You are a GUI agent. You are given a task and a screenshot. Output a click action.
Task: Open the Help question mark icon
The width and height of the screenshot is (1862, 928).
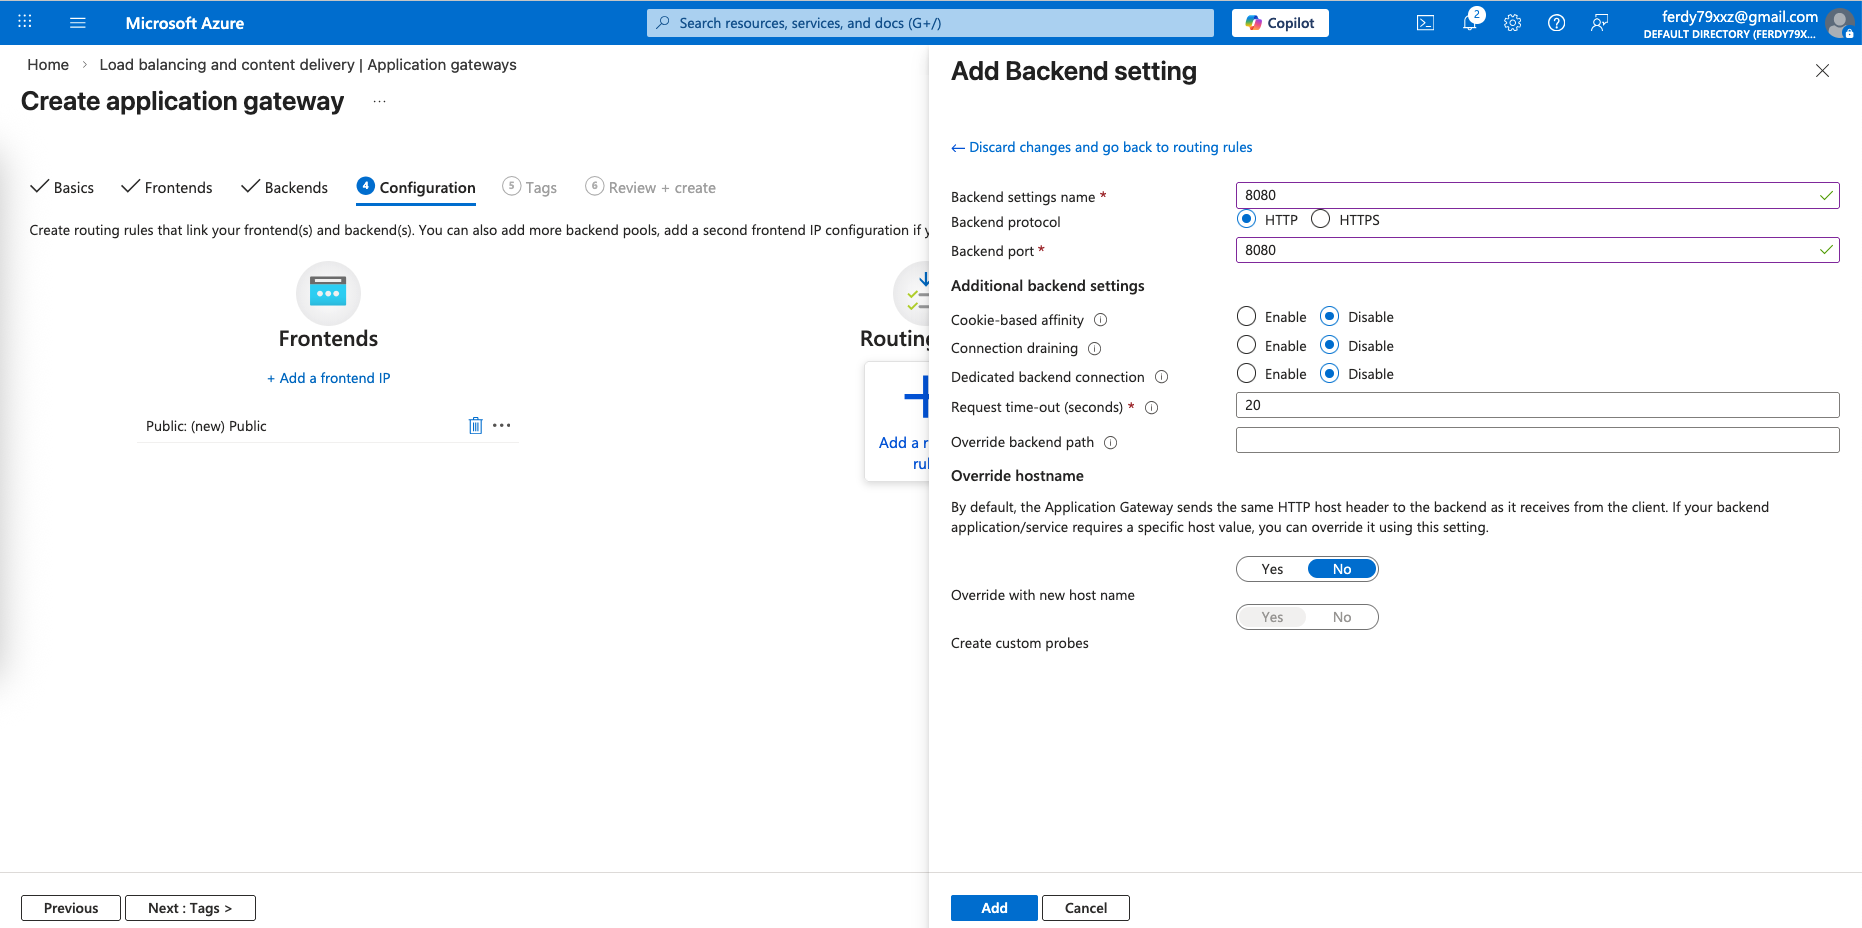point(1556,23)
